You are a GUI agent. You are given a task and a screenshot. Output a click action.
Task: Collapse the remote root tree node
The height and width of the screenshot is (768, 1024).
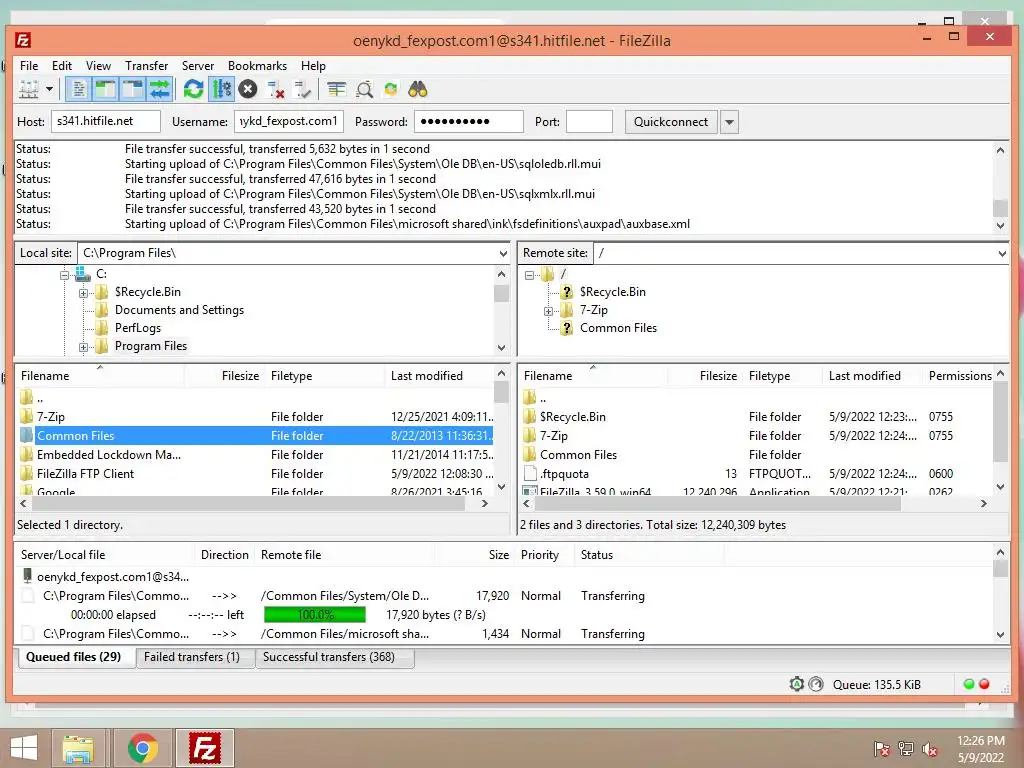coord(530,275)
